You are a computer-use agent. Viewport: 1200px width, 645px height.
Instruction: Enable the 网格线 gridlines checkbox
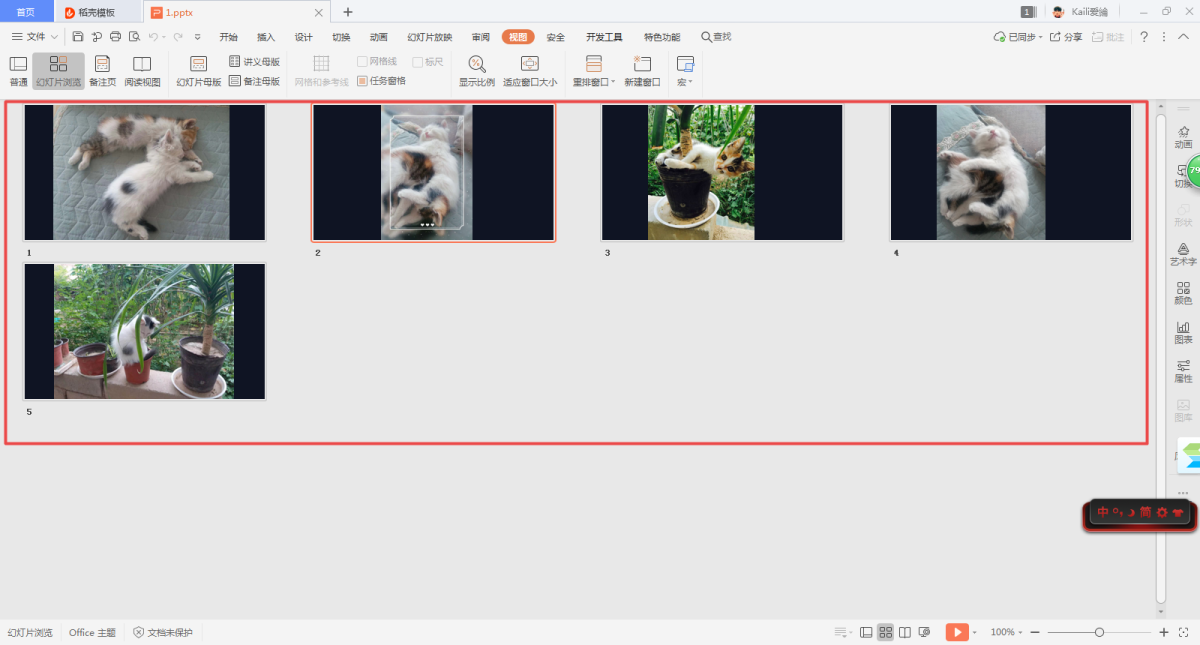(x=363, y=62)
